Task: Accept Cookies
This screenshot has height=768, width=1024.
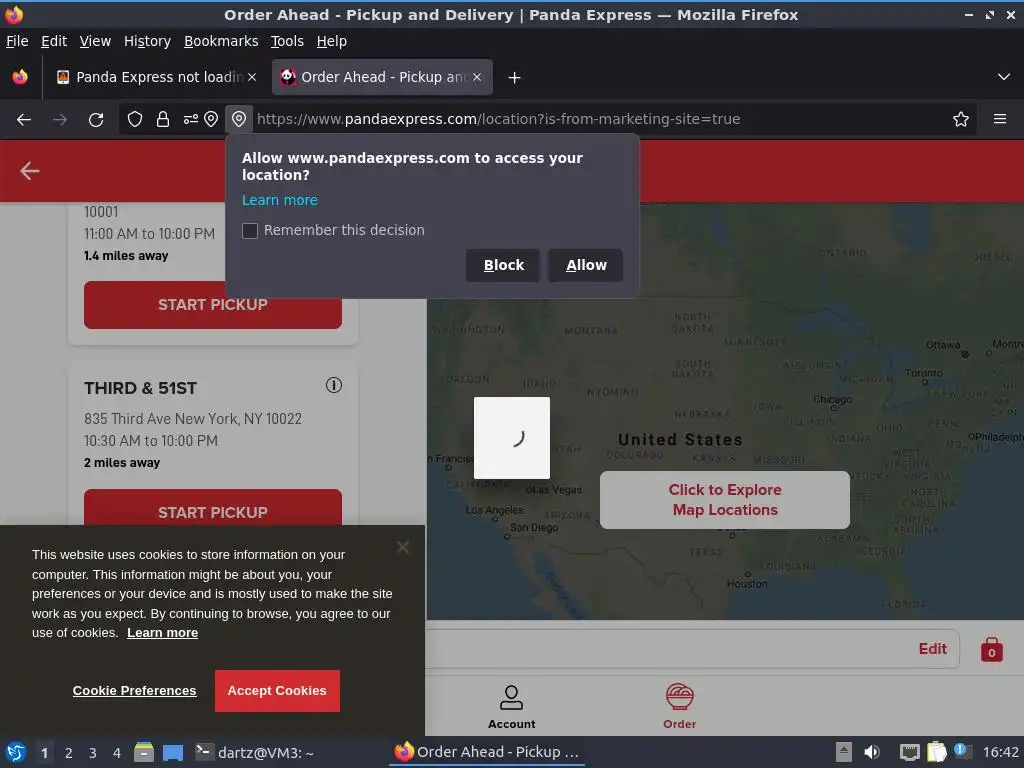Action: click(x=277, y=691)
